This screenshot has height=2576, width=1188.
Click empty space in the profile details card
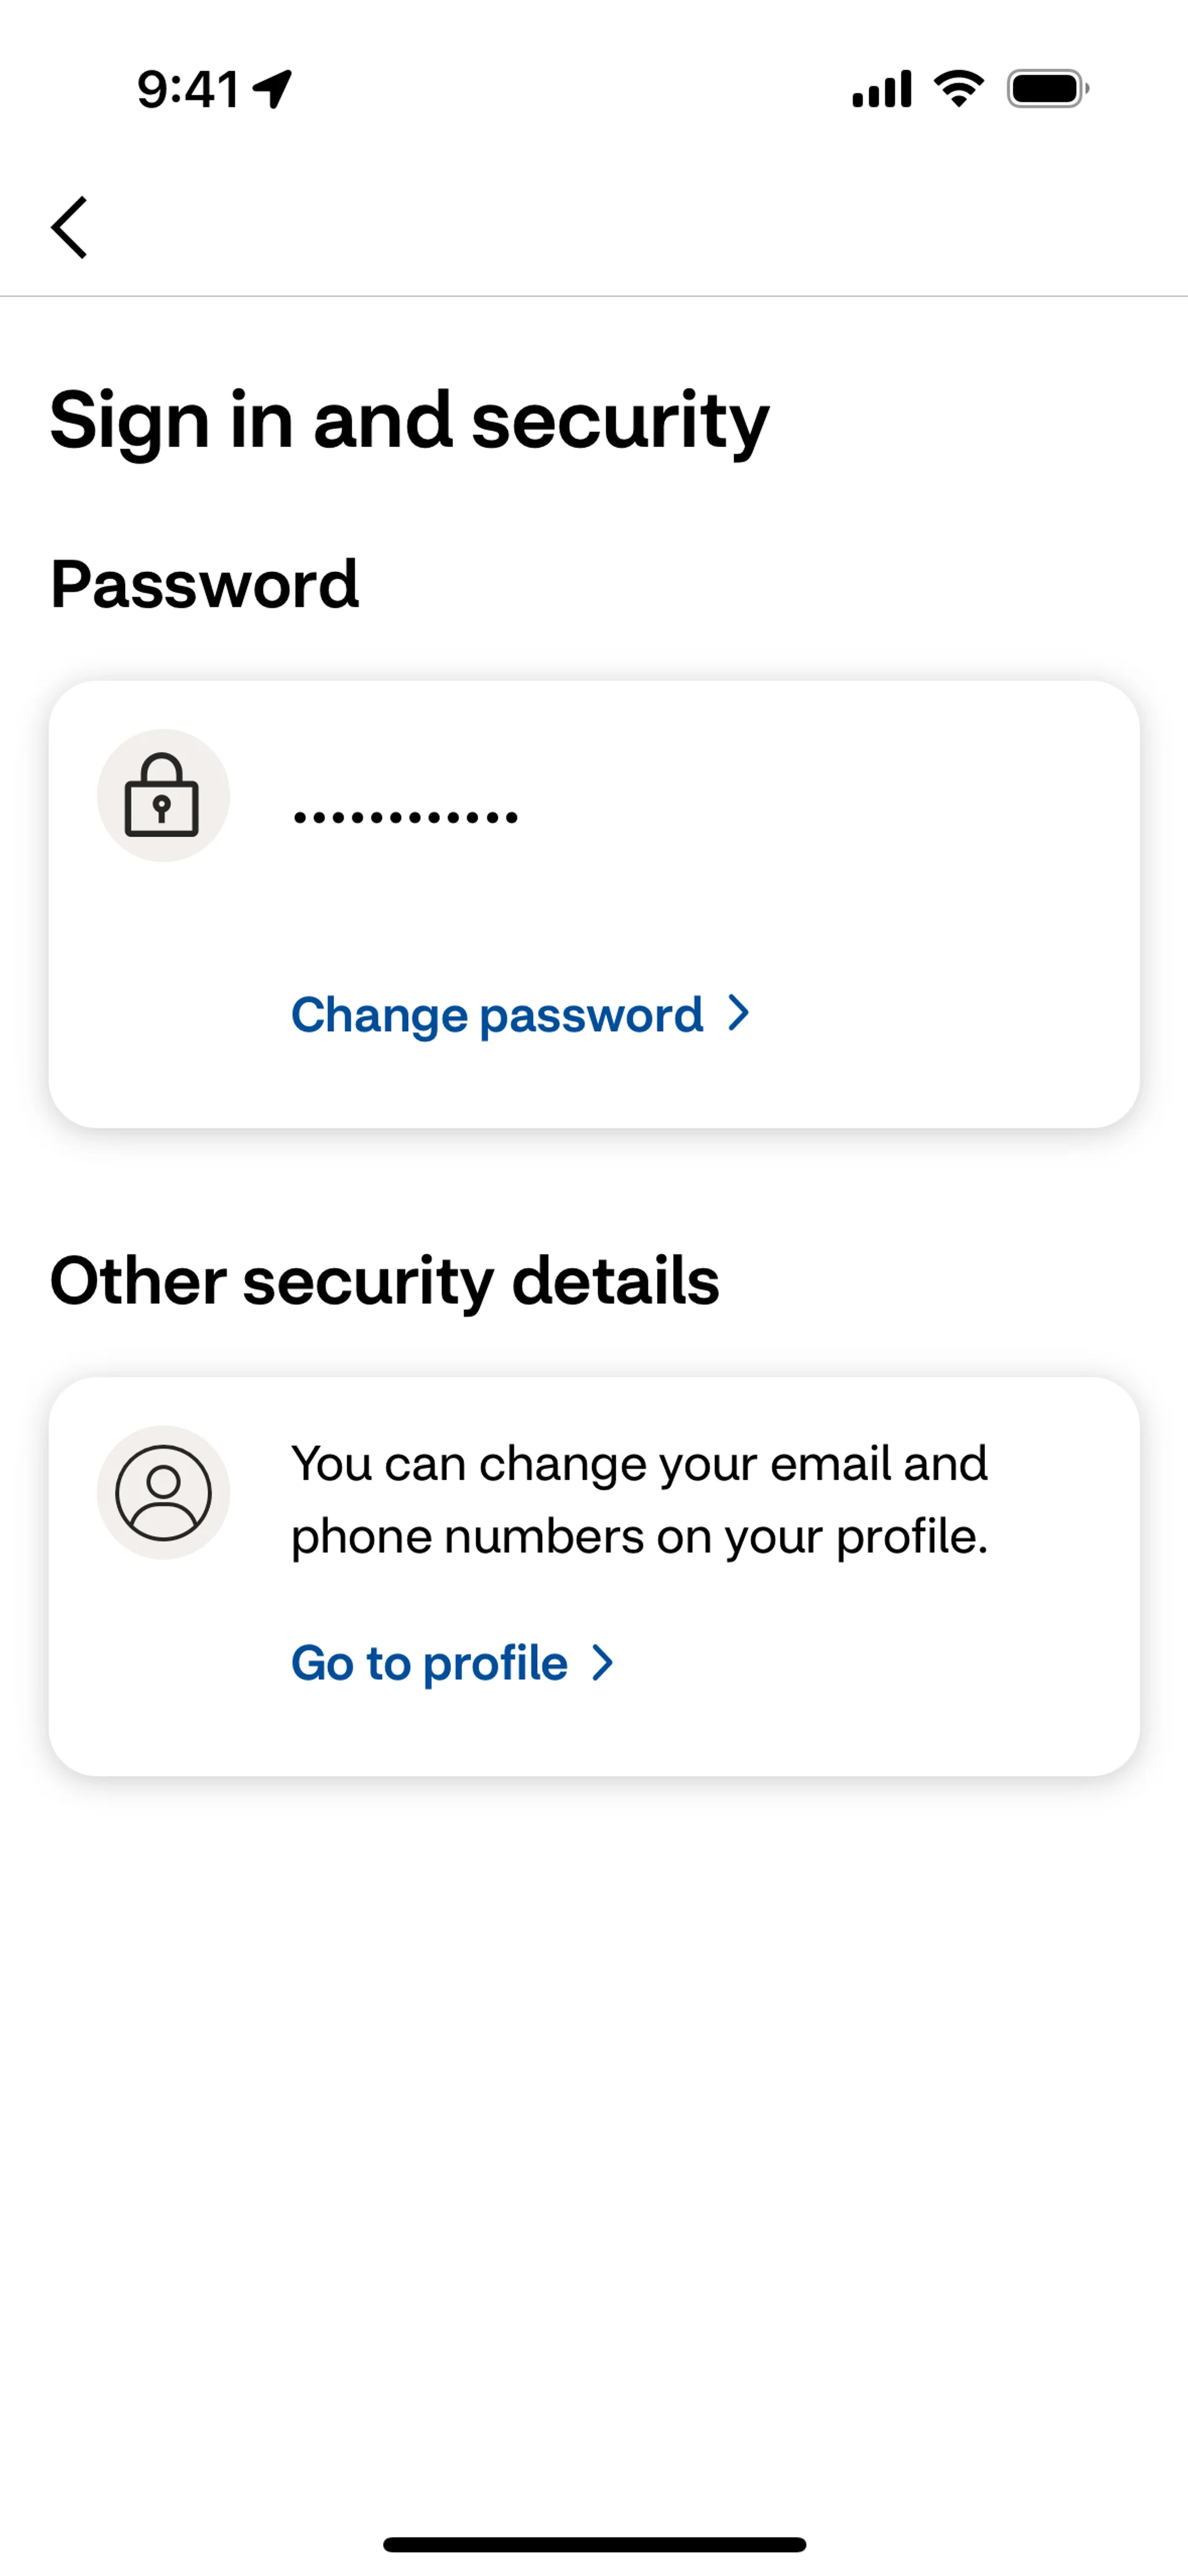(x=900, y=1680)
